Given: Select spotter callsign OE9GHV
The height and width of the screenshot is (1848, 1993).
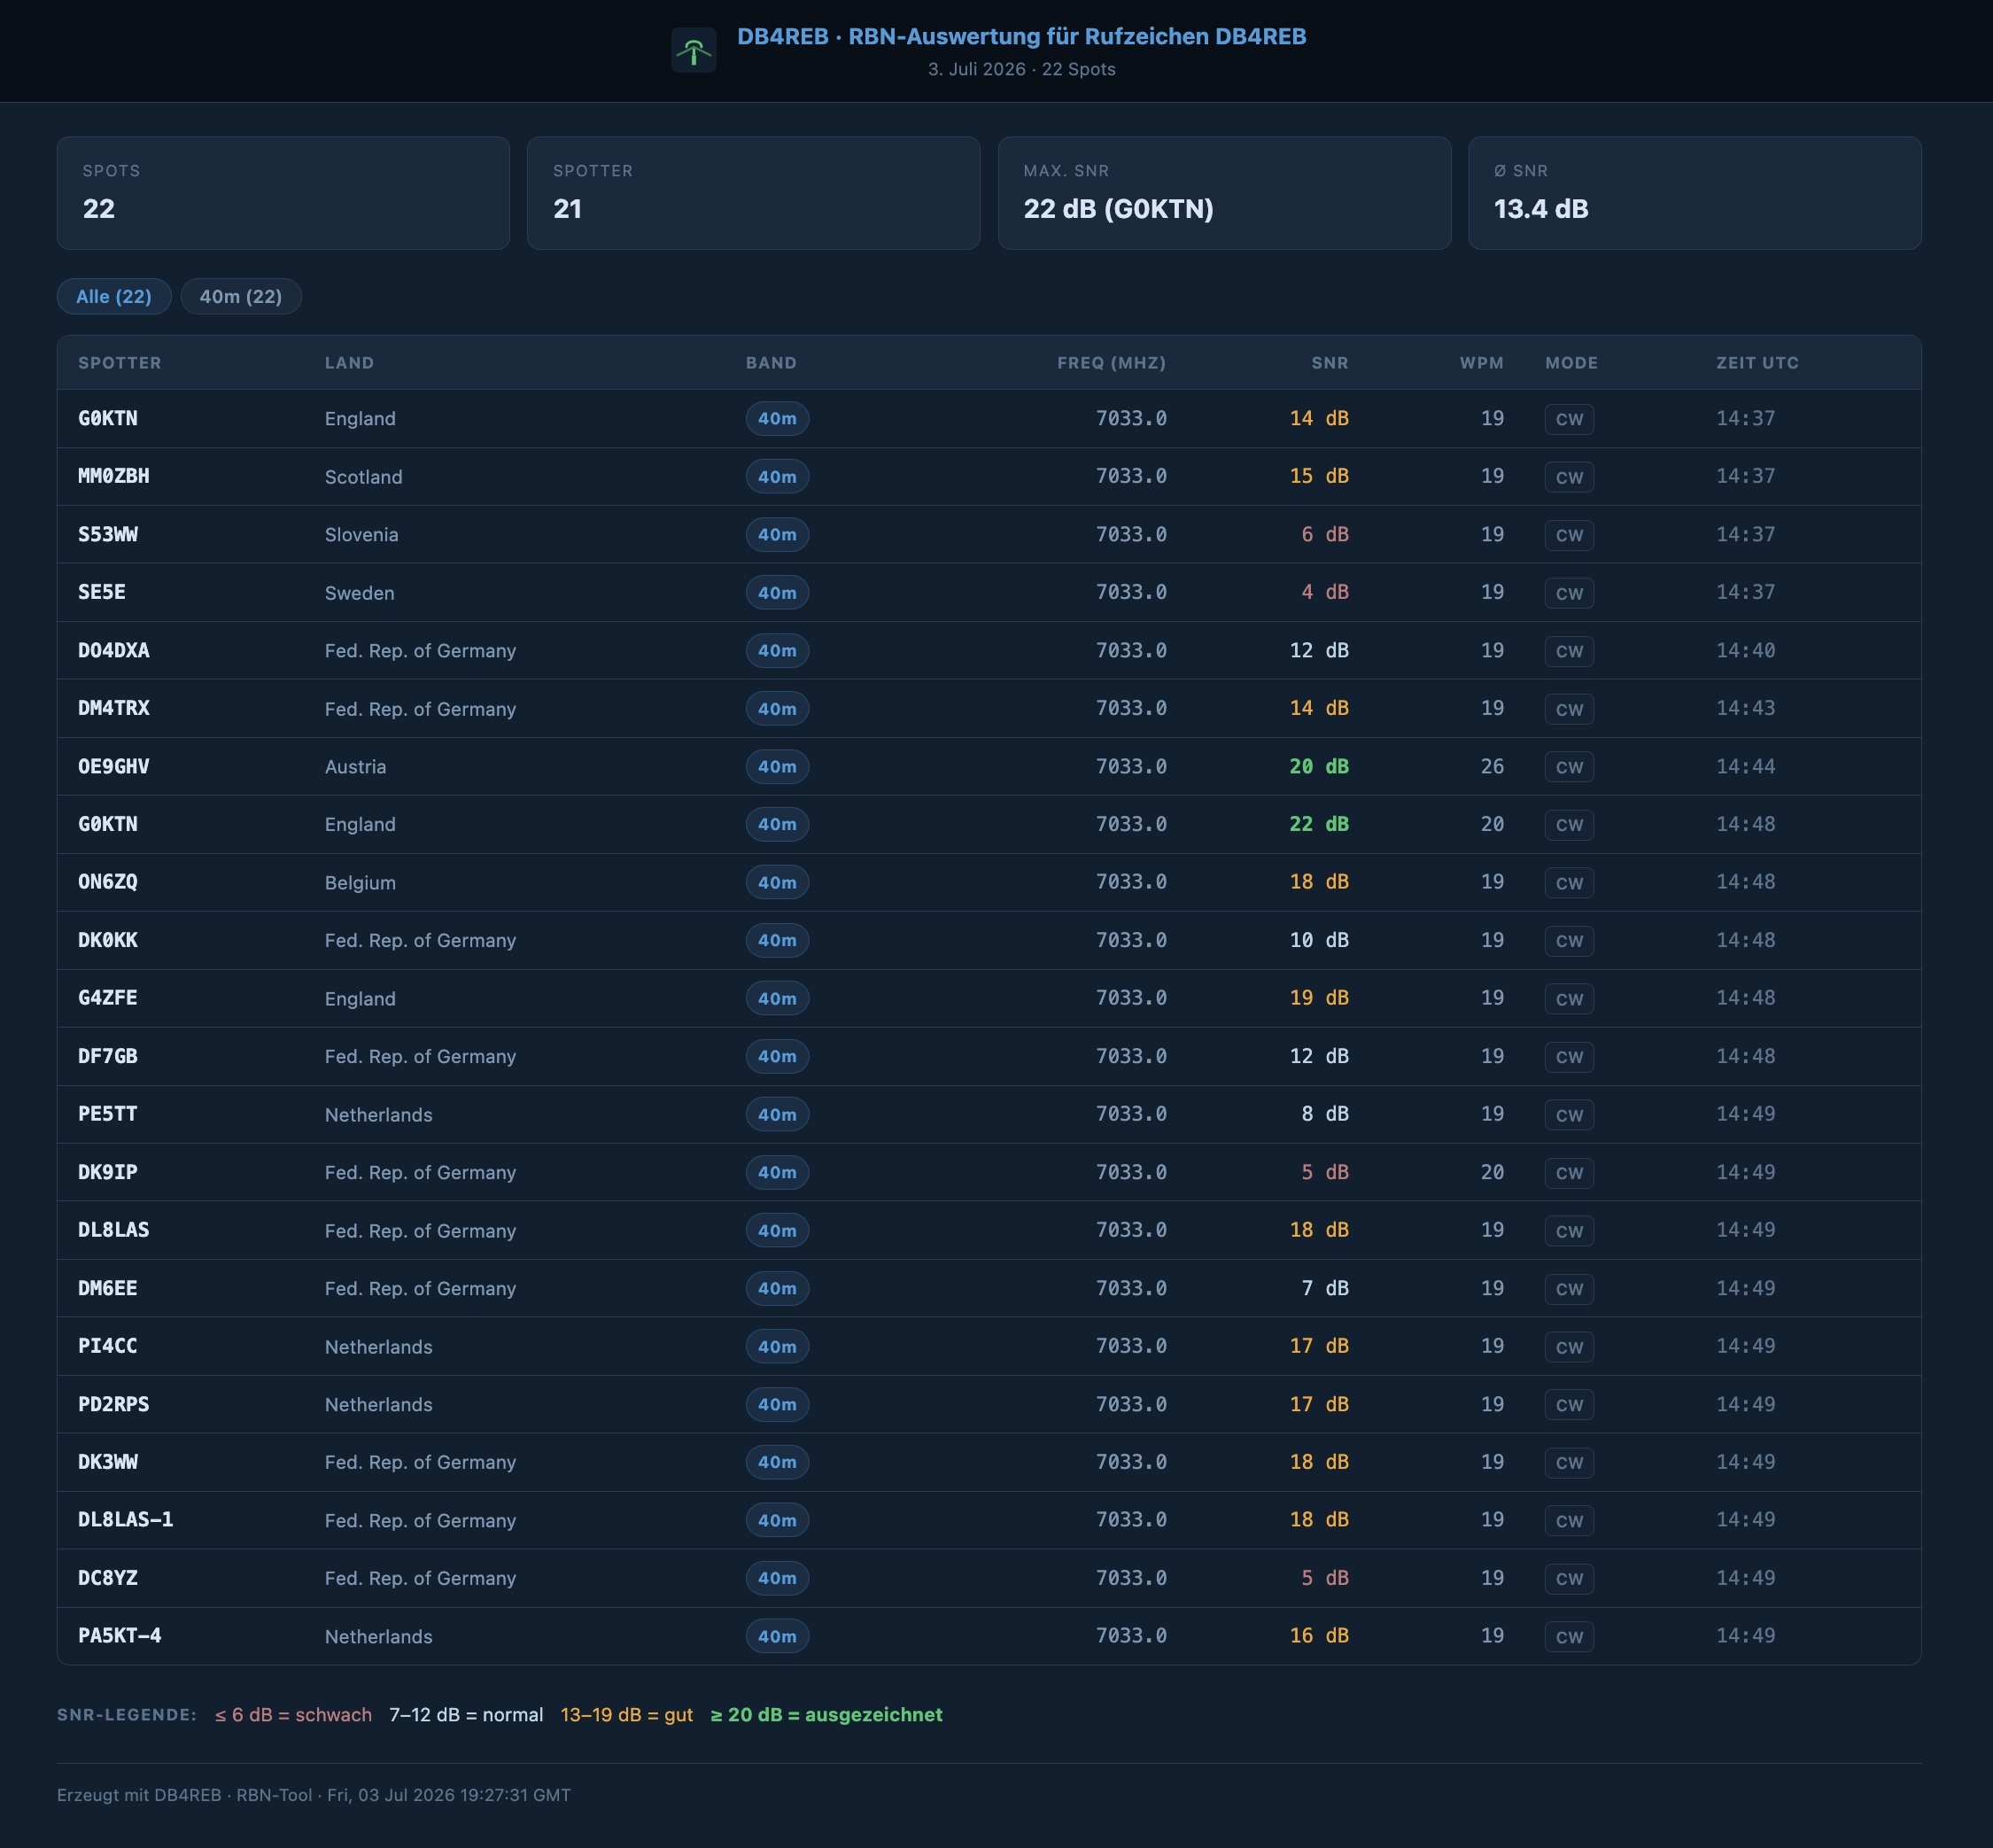Looking at the screenshot, I should point(114,766).
